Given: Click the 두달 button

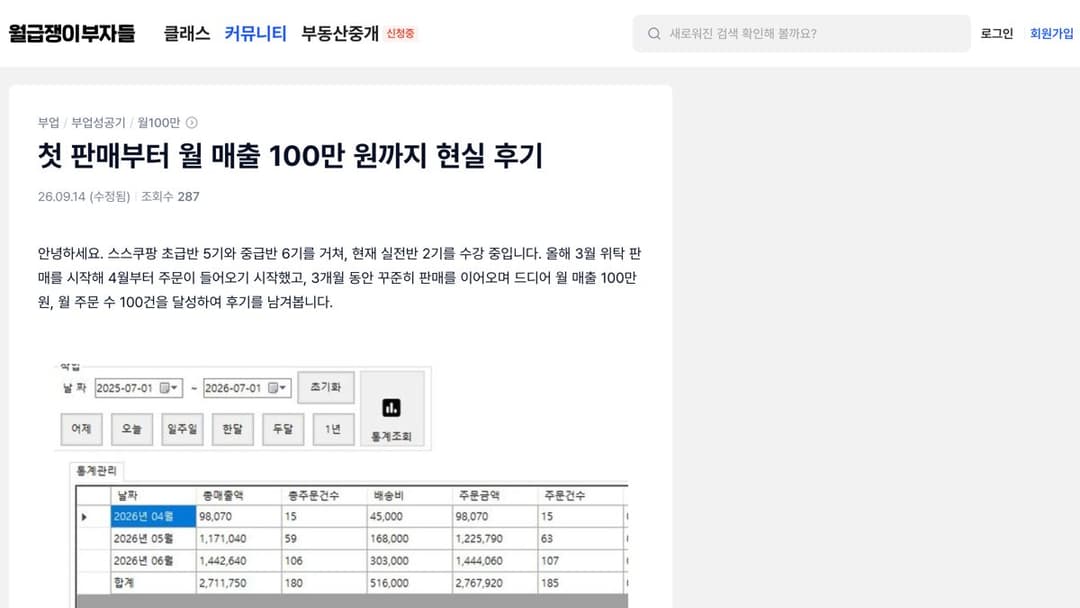Looking at the screenshot, I should click(282, 429).
